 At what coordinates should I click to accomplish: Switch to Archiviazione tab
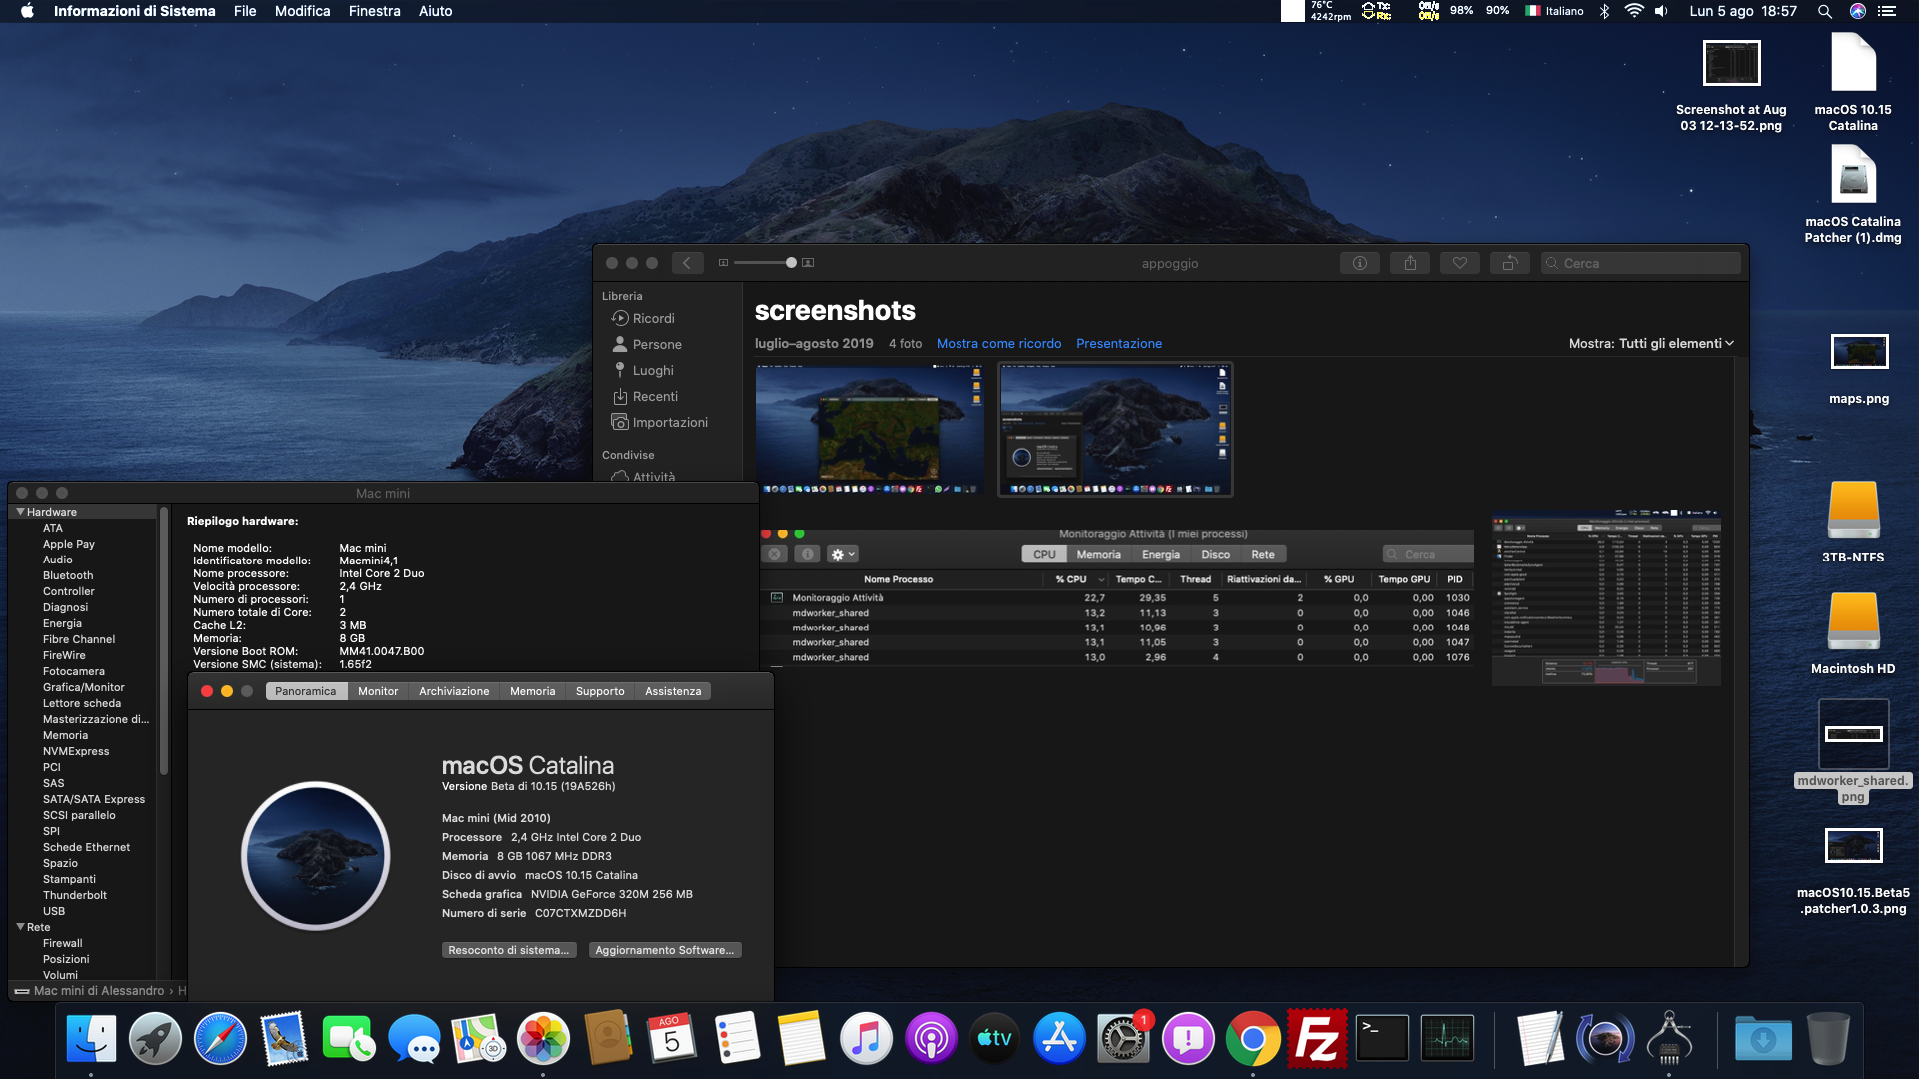coord(454,691)
